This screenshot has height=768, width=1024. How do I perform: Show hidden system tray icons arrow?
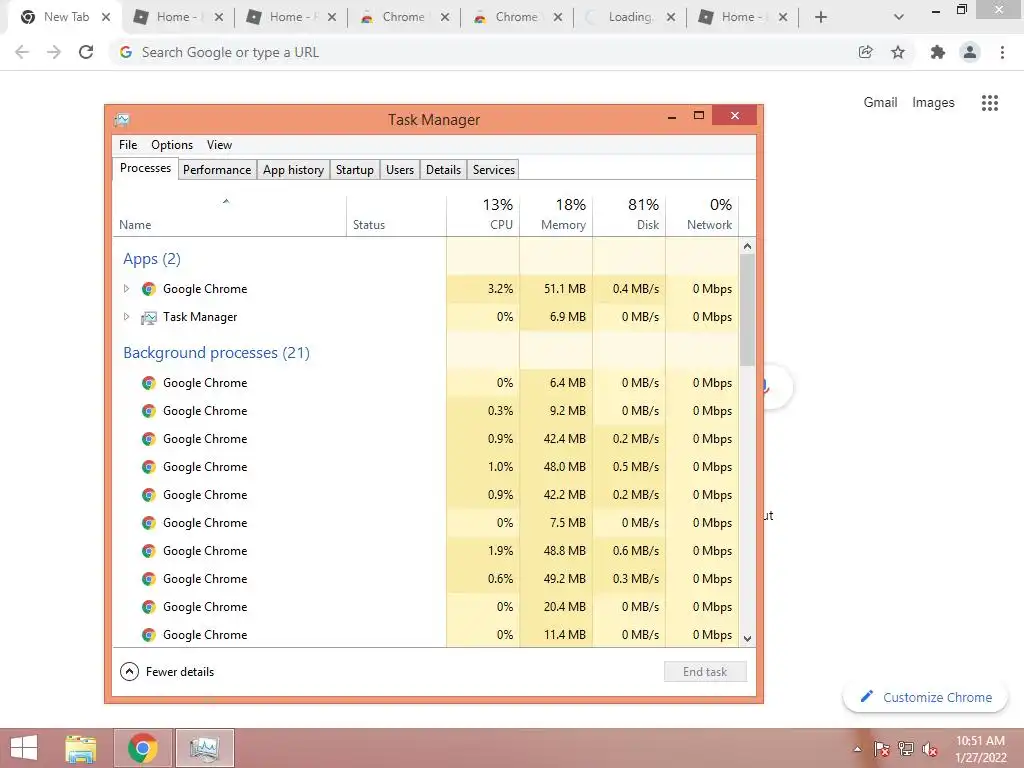[x=857, y=749]
